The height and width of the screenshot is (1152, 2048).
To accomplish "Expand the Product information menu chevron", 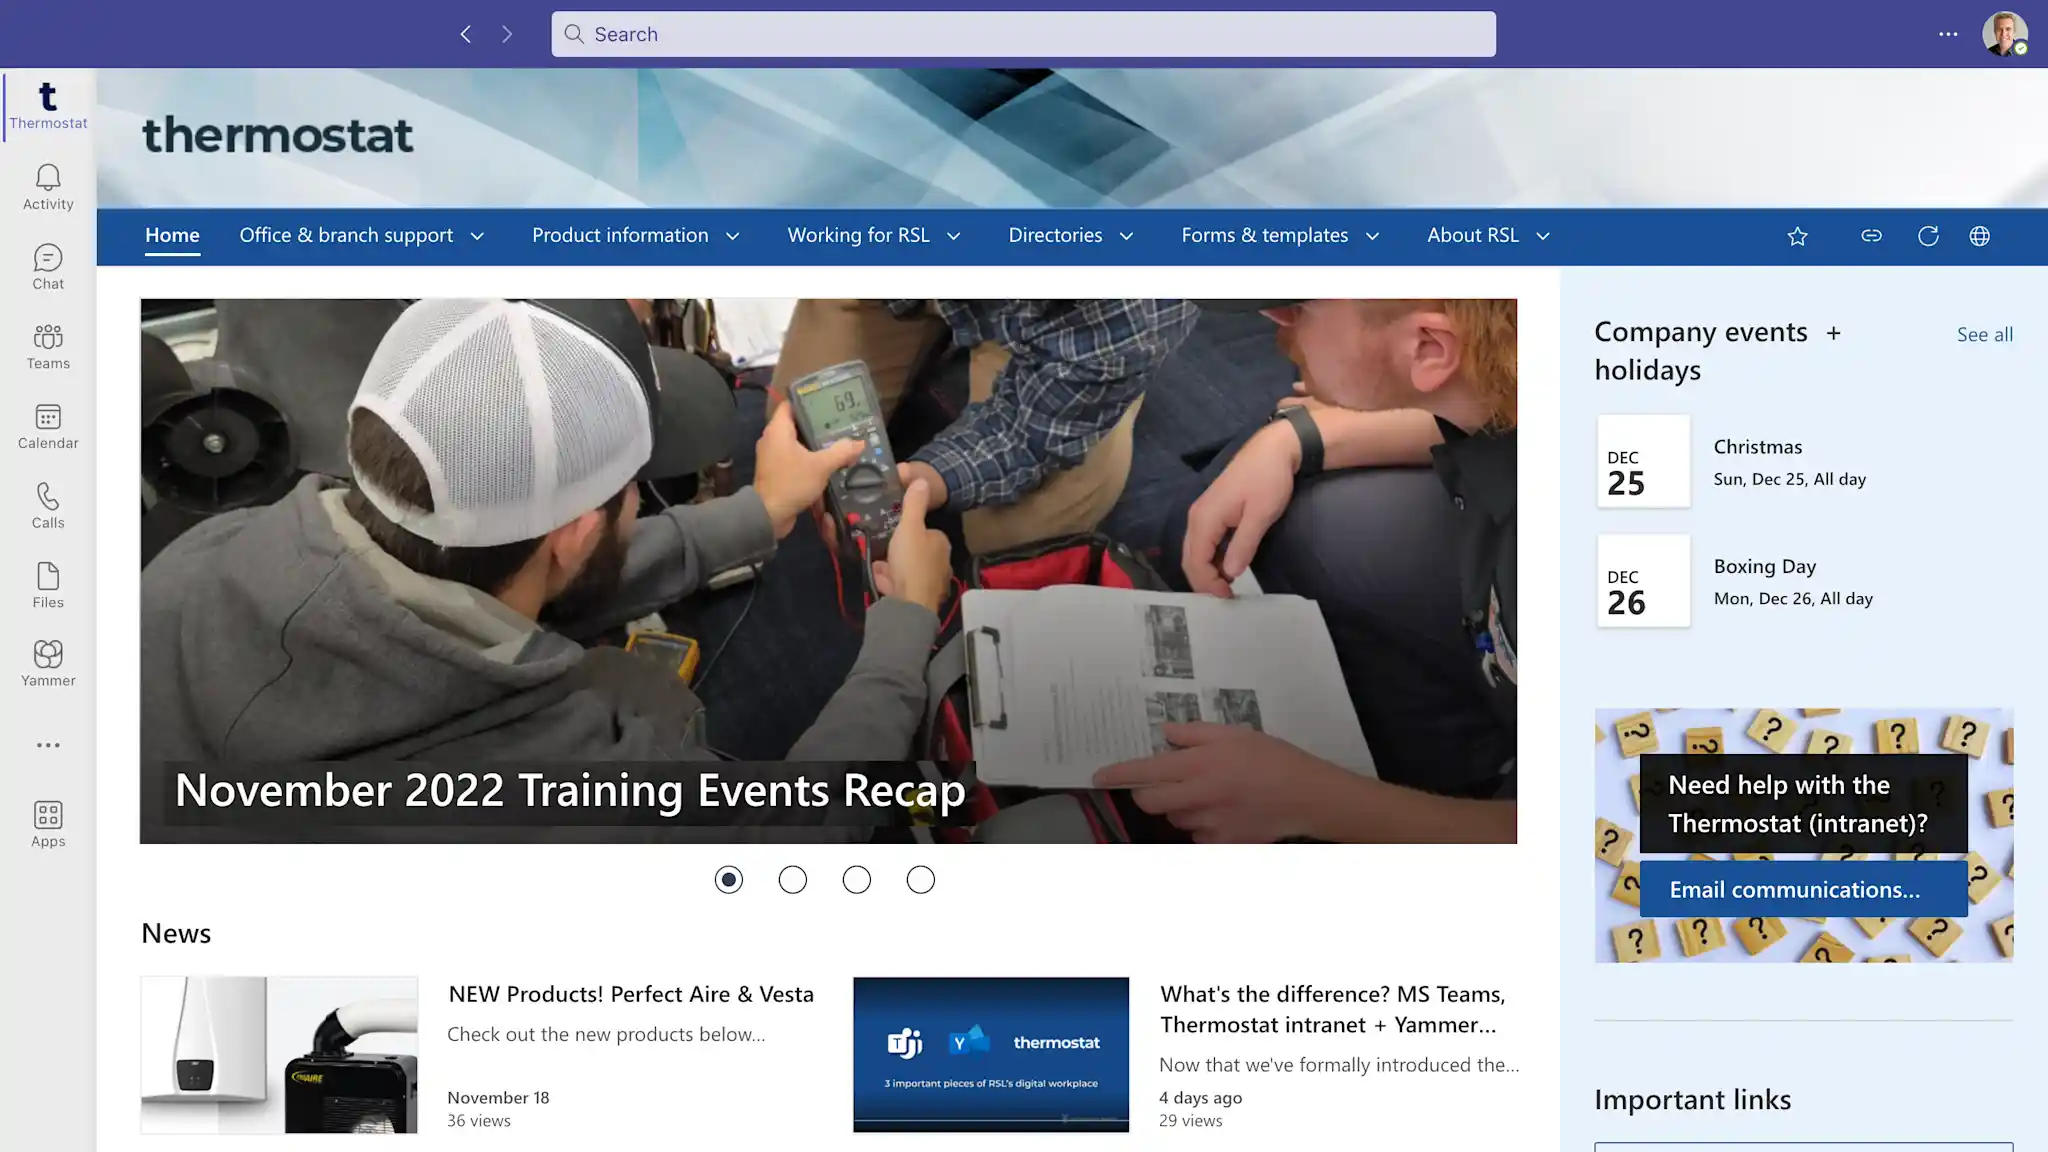I will (x=732, y=236).
